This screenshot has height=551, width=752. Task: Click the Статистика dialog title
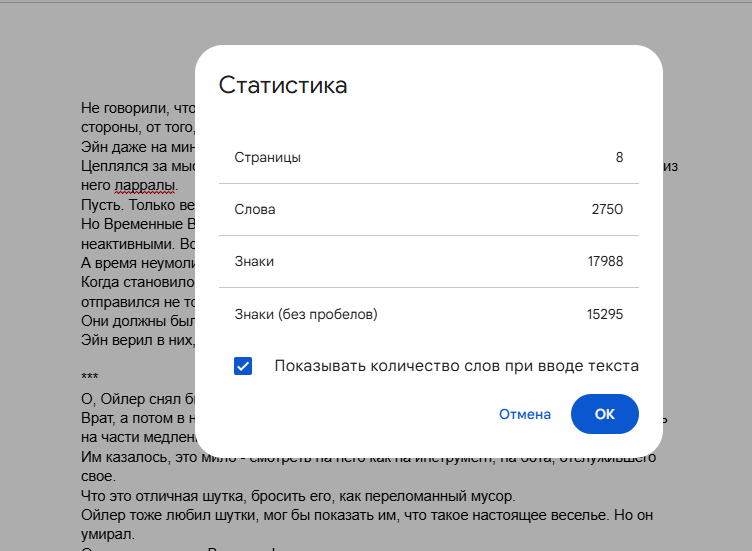point(283,85)
